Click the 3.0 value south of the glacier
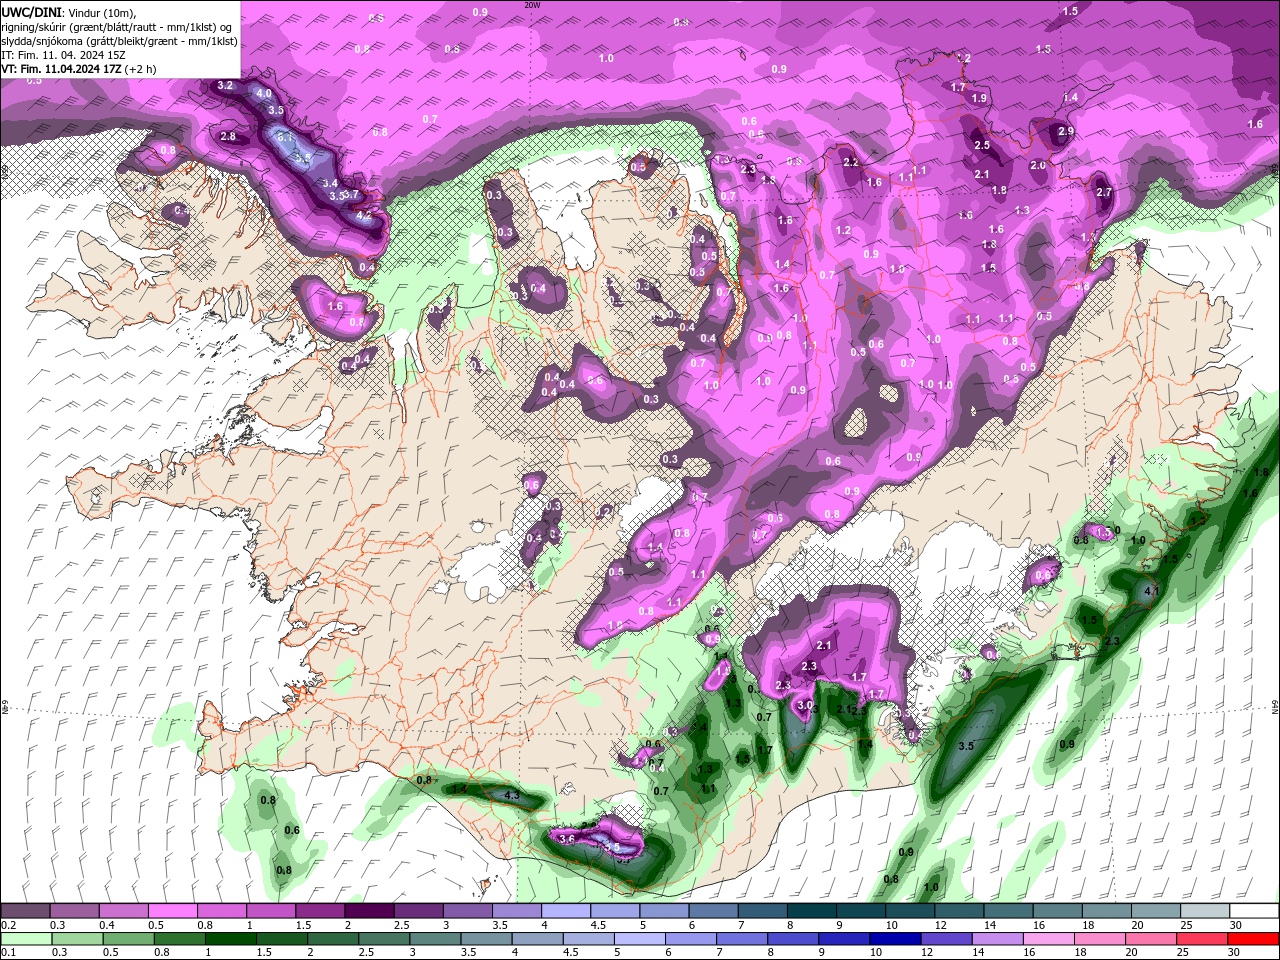The width and height of the screenshot is (1280, 960). (805, 705)
